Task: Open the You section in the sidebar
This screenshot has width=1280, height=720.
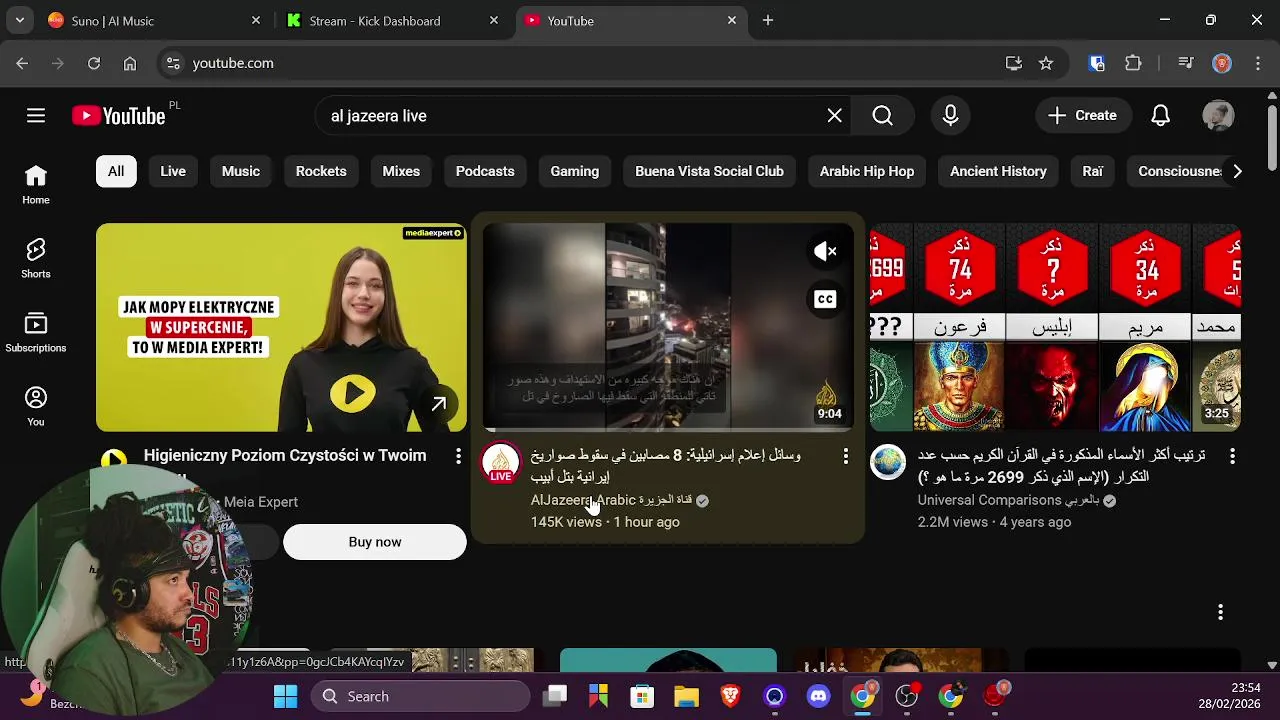Action: [x=36, y=407]
